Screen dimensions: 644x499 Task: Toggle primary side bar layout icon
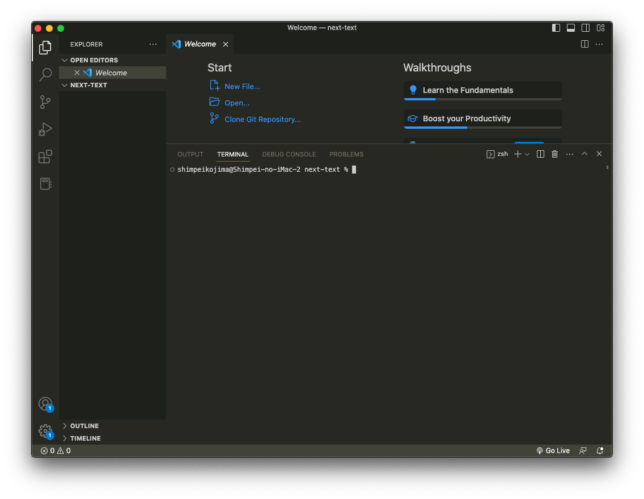(556, 28)
